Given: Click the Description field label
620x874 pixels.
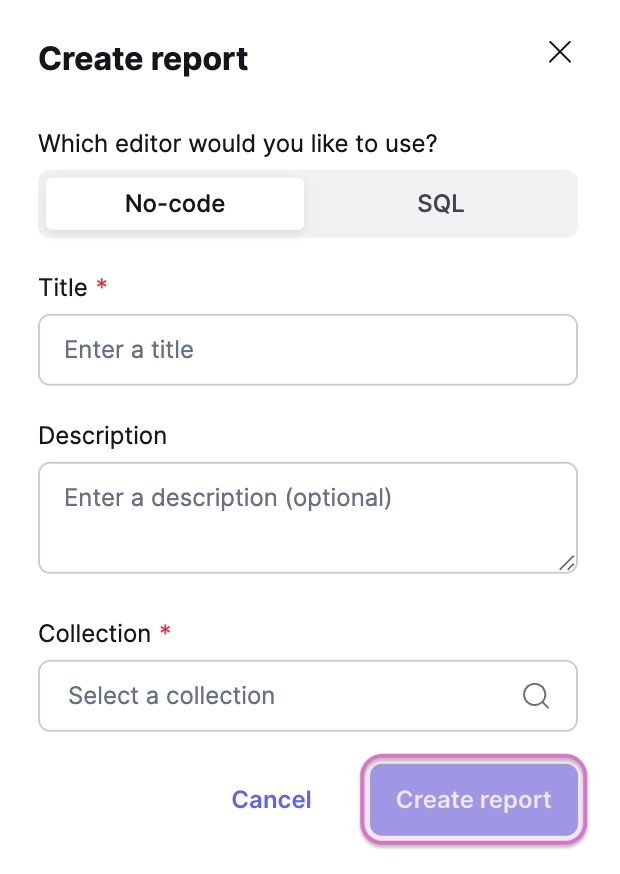Looking at the screenshot, I should [x=102, y=436].
